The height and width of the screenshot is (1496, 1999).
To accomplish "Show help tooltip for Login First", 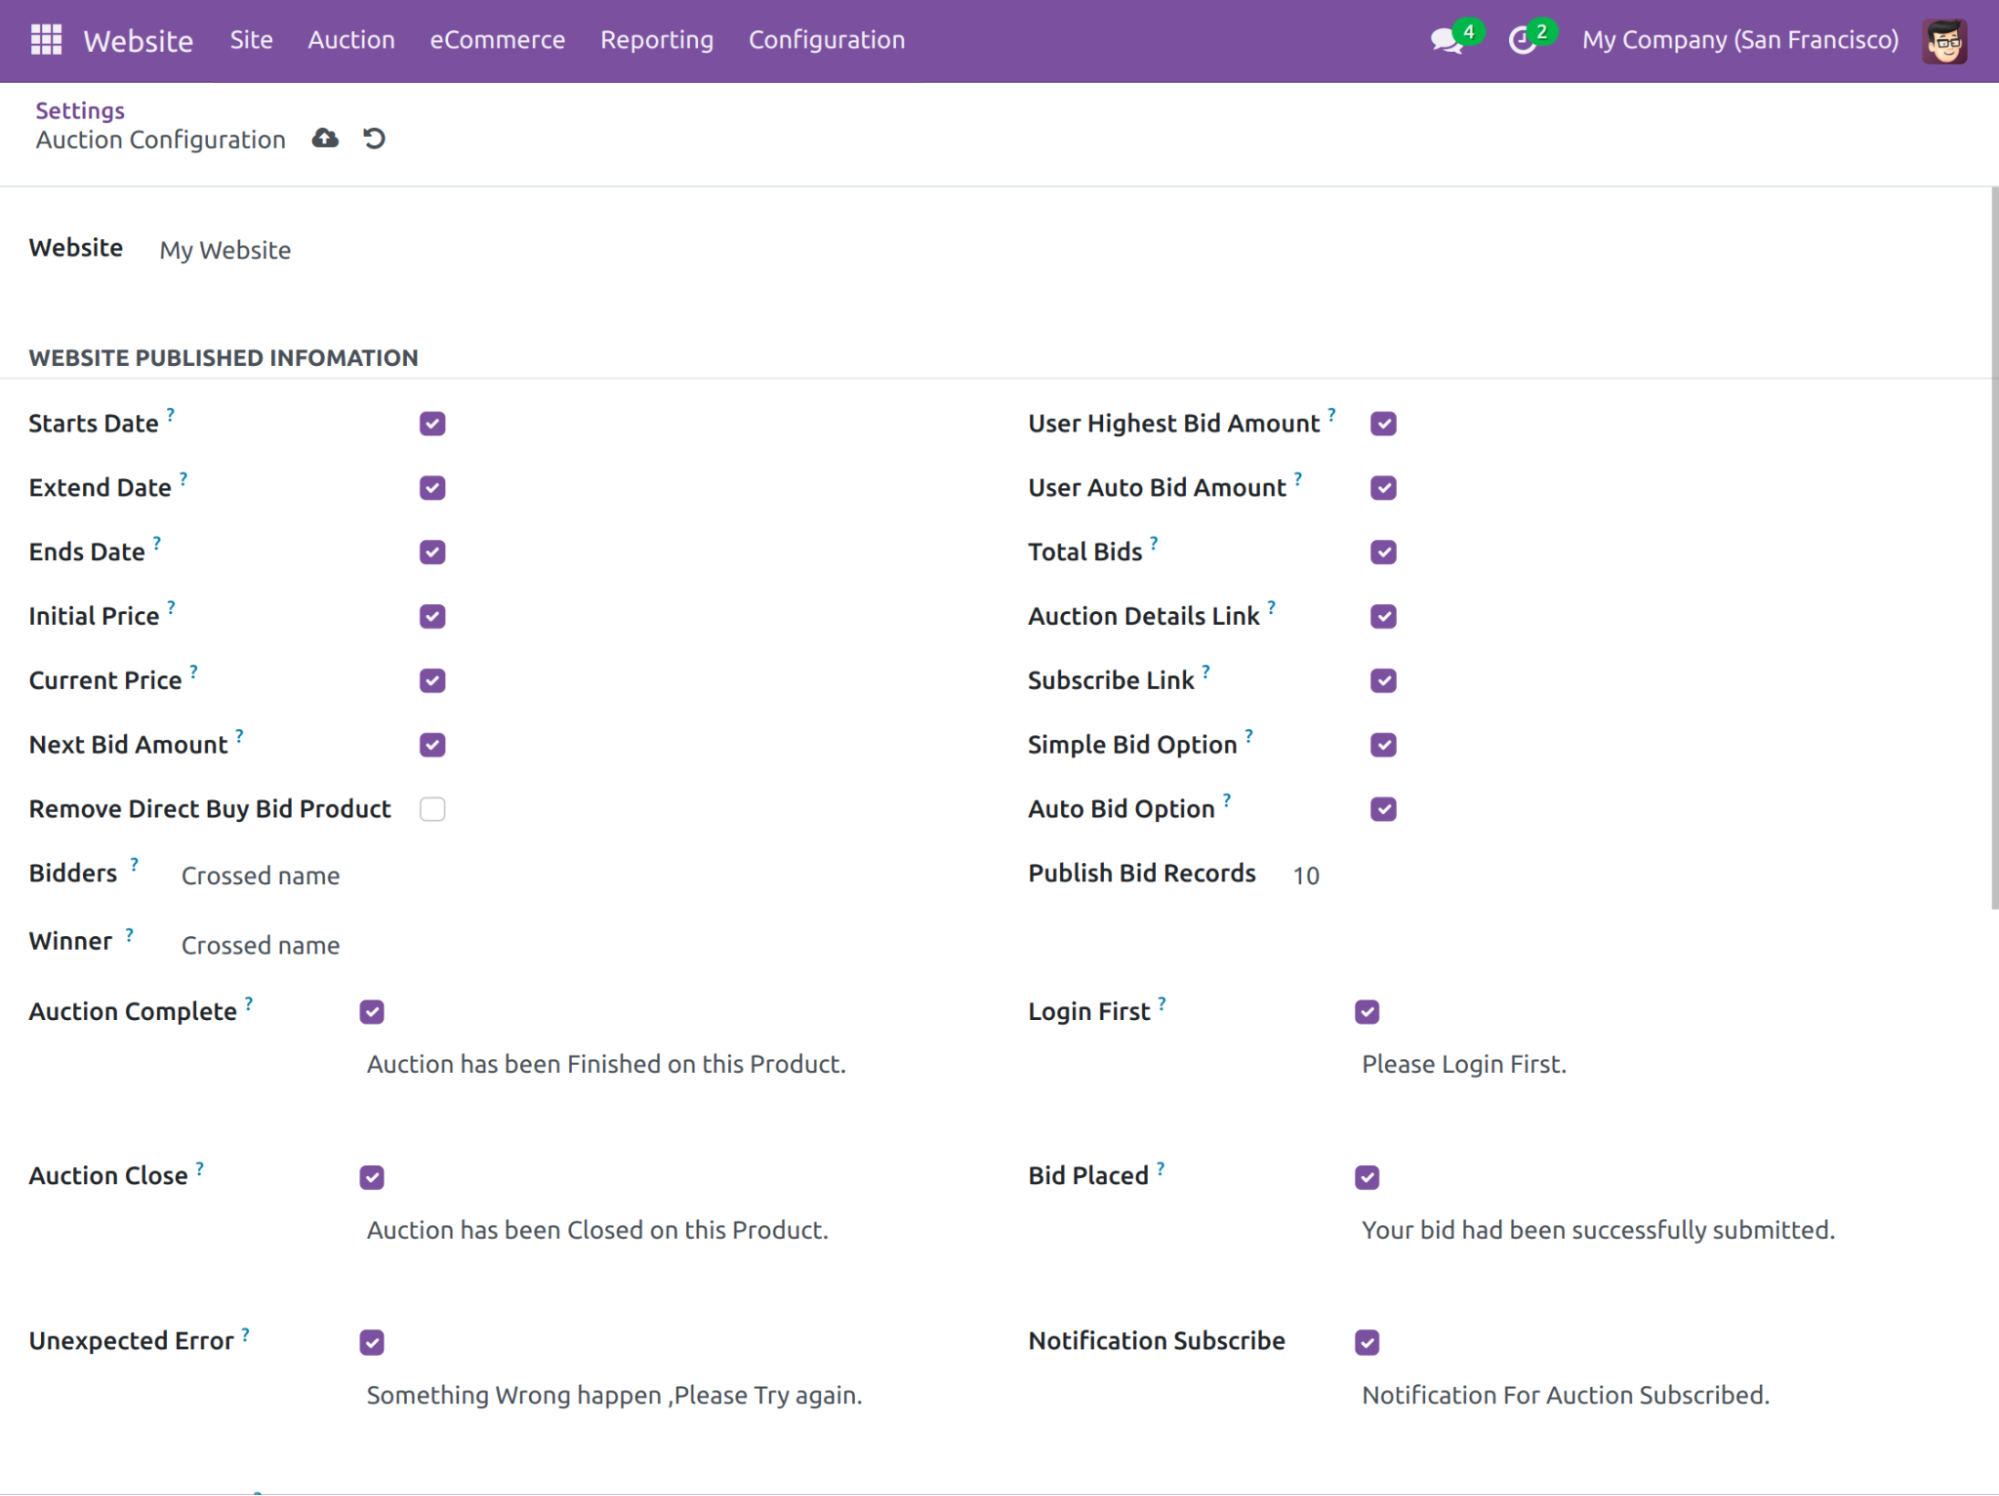I will click(1162, 1002).
